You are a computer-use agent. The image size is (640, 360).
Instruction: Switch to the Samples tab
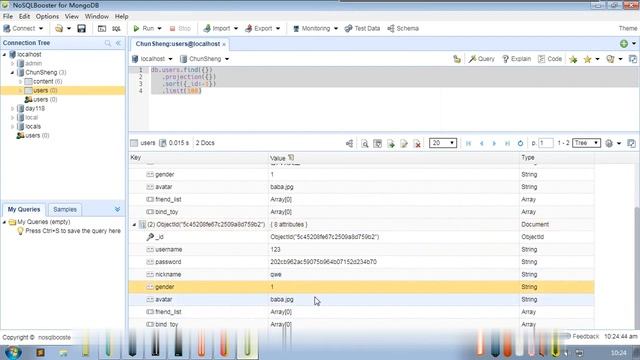point(65,209)
